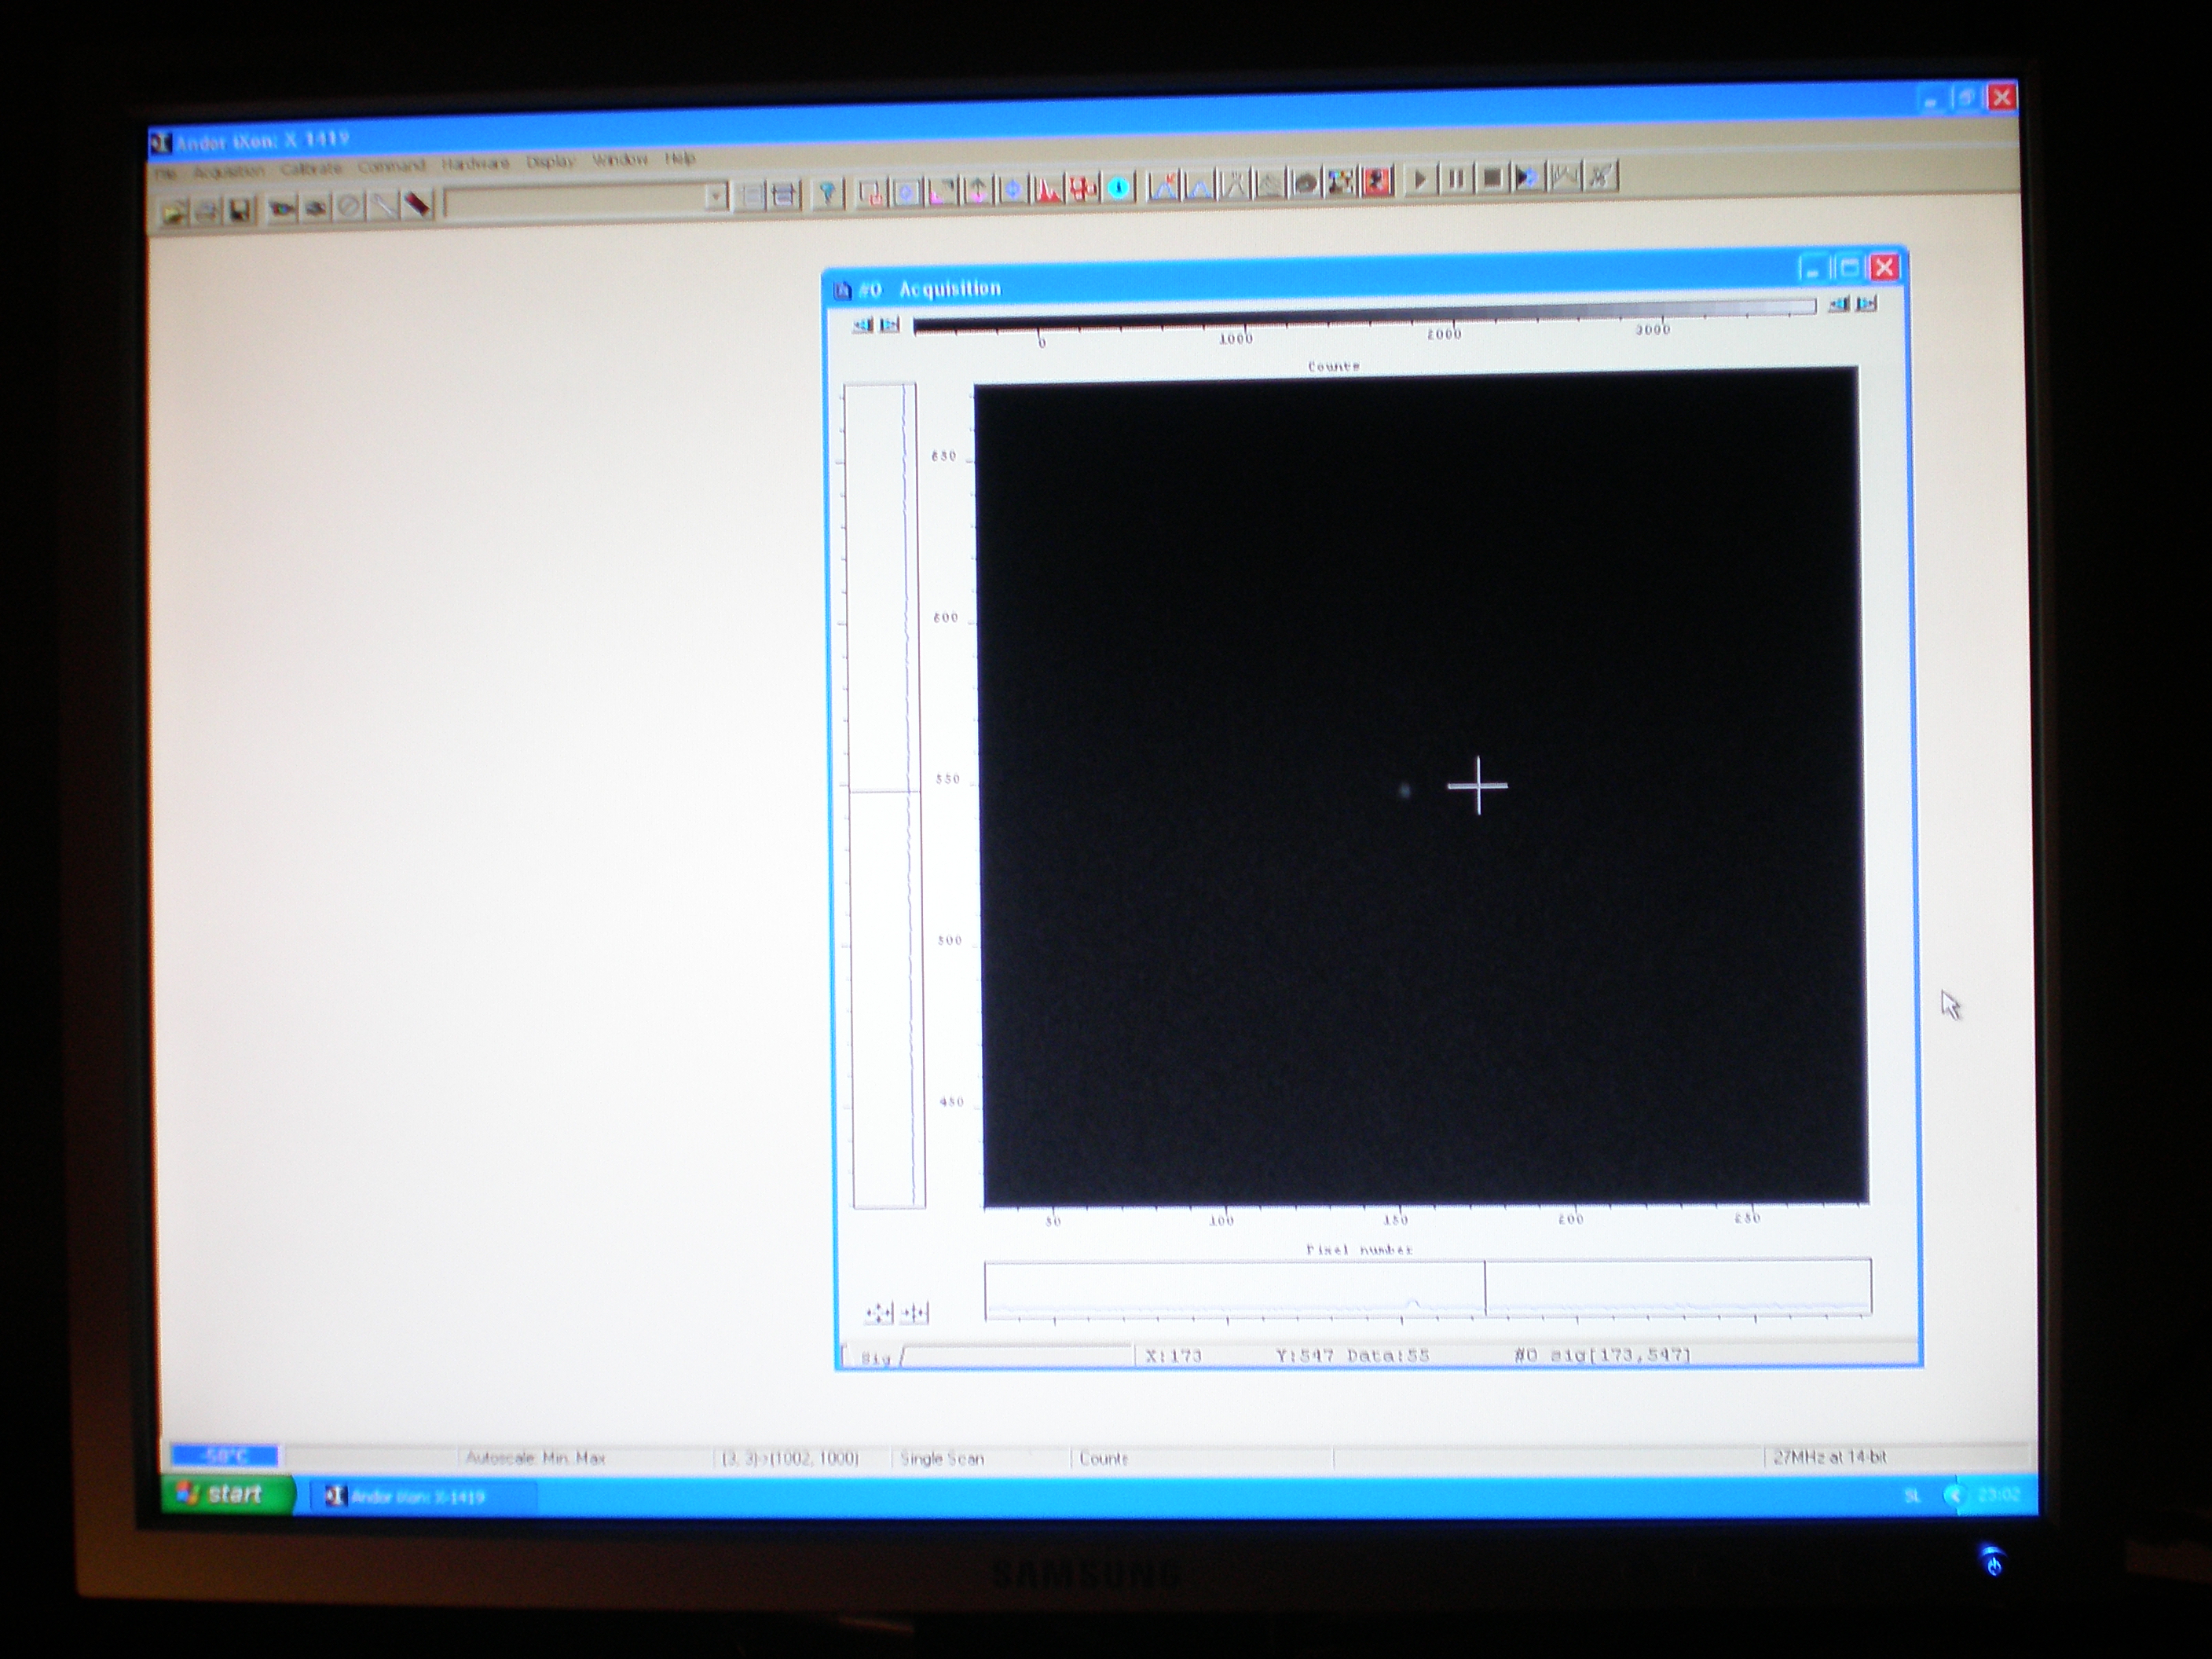Click the dark oval toolbar icon

click(1305, 183)
